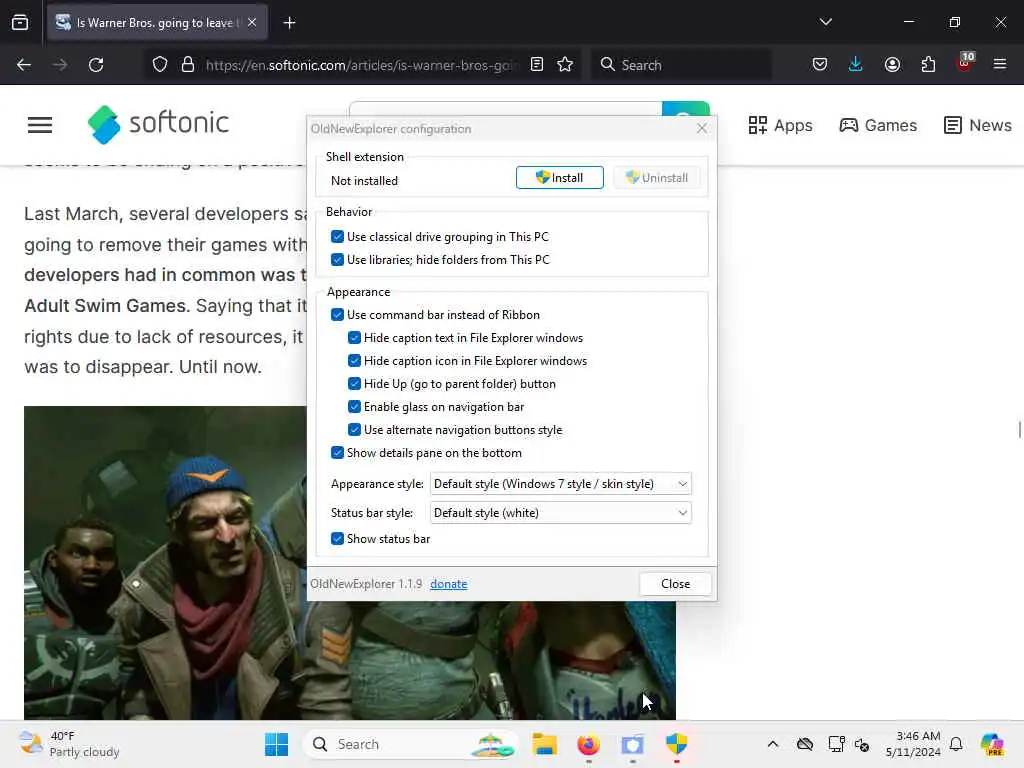Click the Softonic teal search button

[686, 109]
